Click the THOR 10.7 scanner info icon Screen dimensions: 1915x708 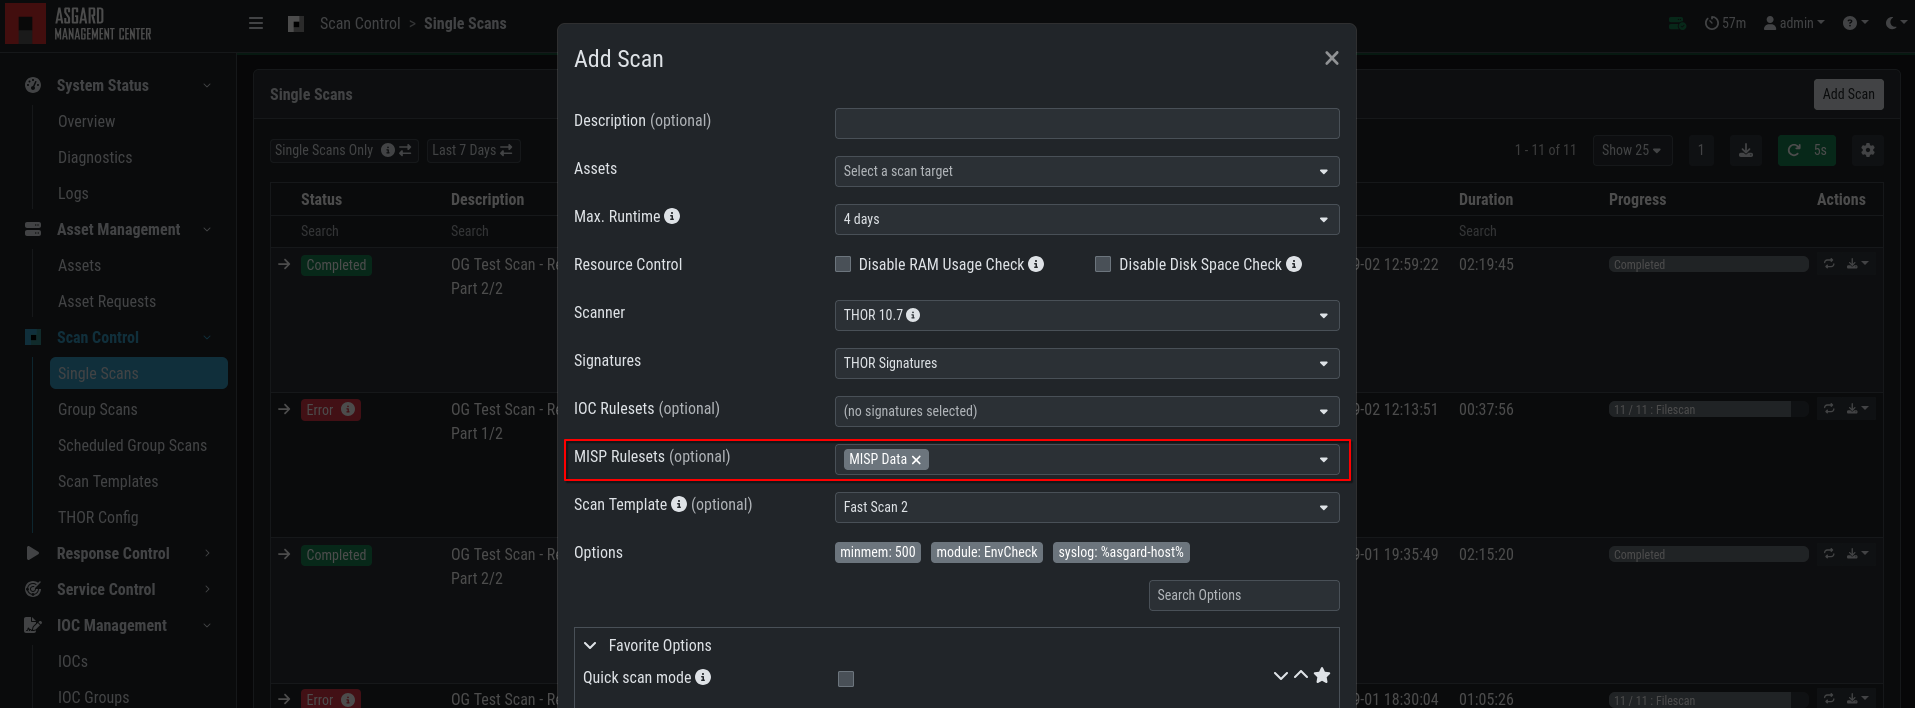[x=913, y=315]
